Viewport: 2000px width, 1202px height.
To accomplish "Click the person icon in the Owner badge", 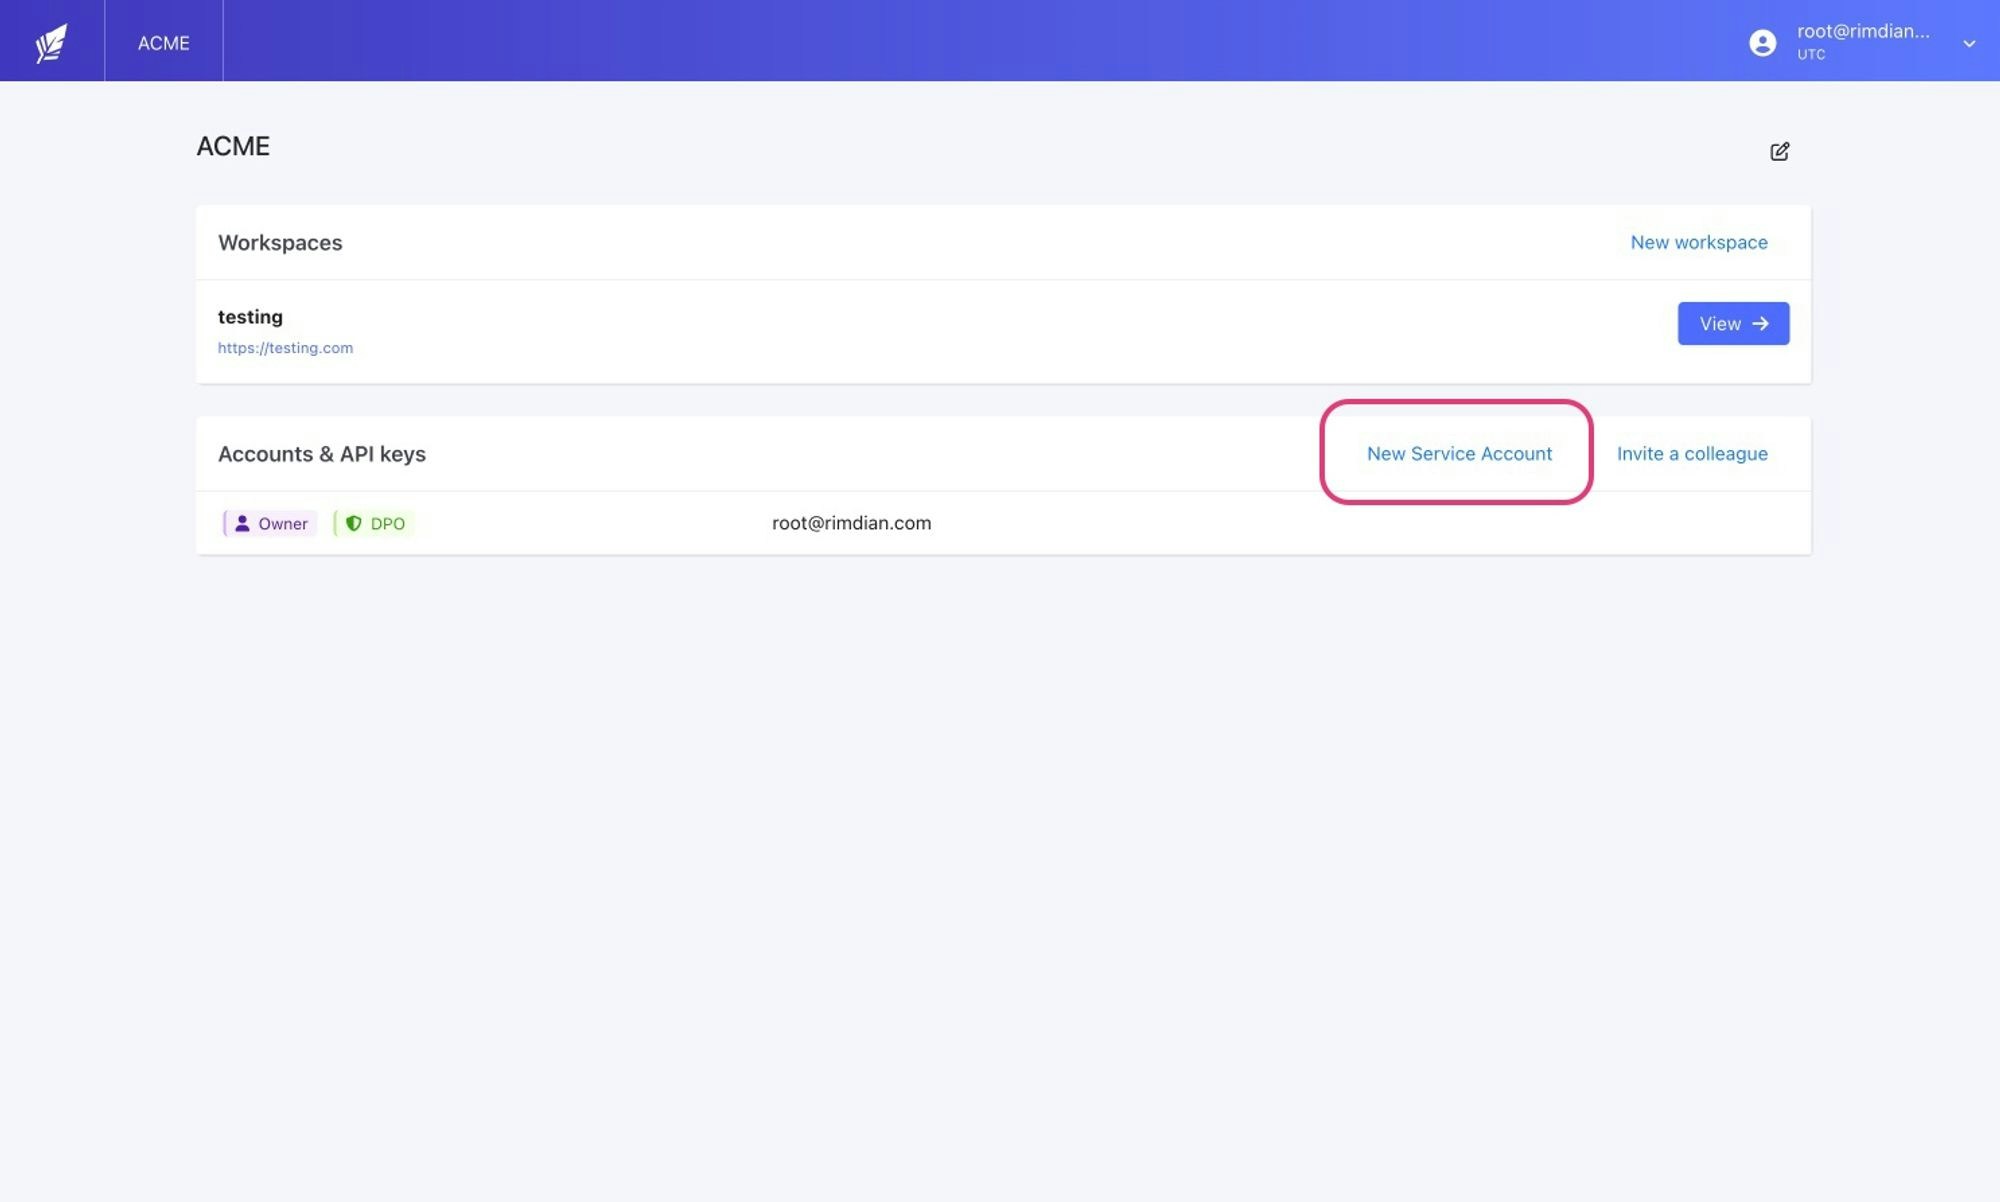I will [242, 522].
